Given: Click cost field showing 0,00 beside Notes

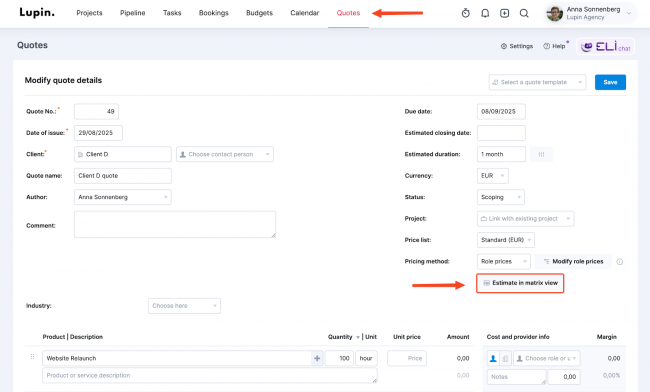Looking at the screenshot, I should tap(564, 377).
